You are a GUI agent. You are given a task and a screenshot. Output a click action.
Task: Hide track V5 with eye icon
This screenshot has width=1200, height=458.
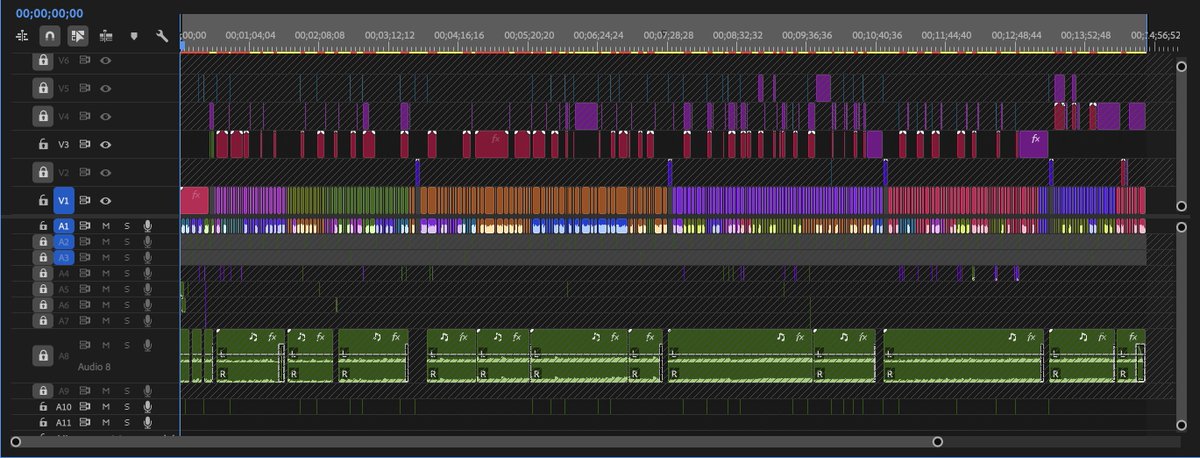(105, 88)
